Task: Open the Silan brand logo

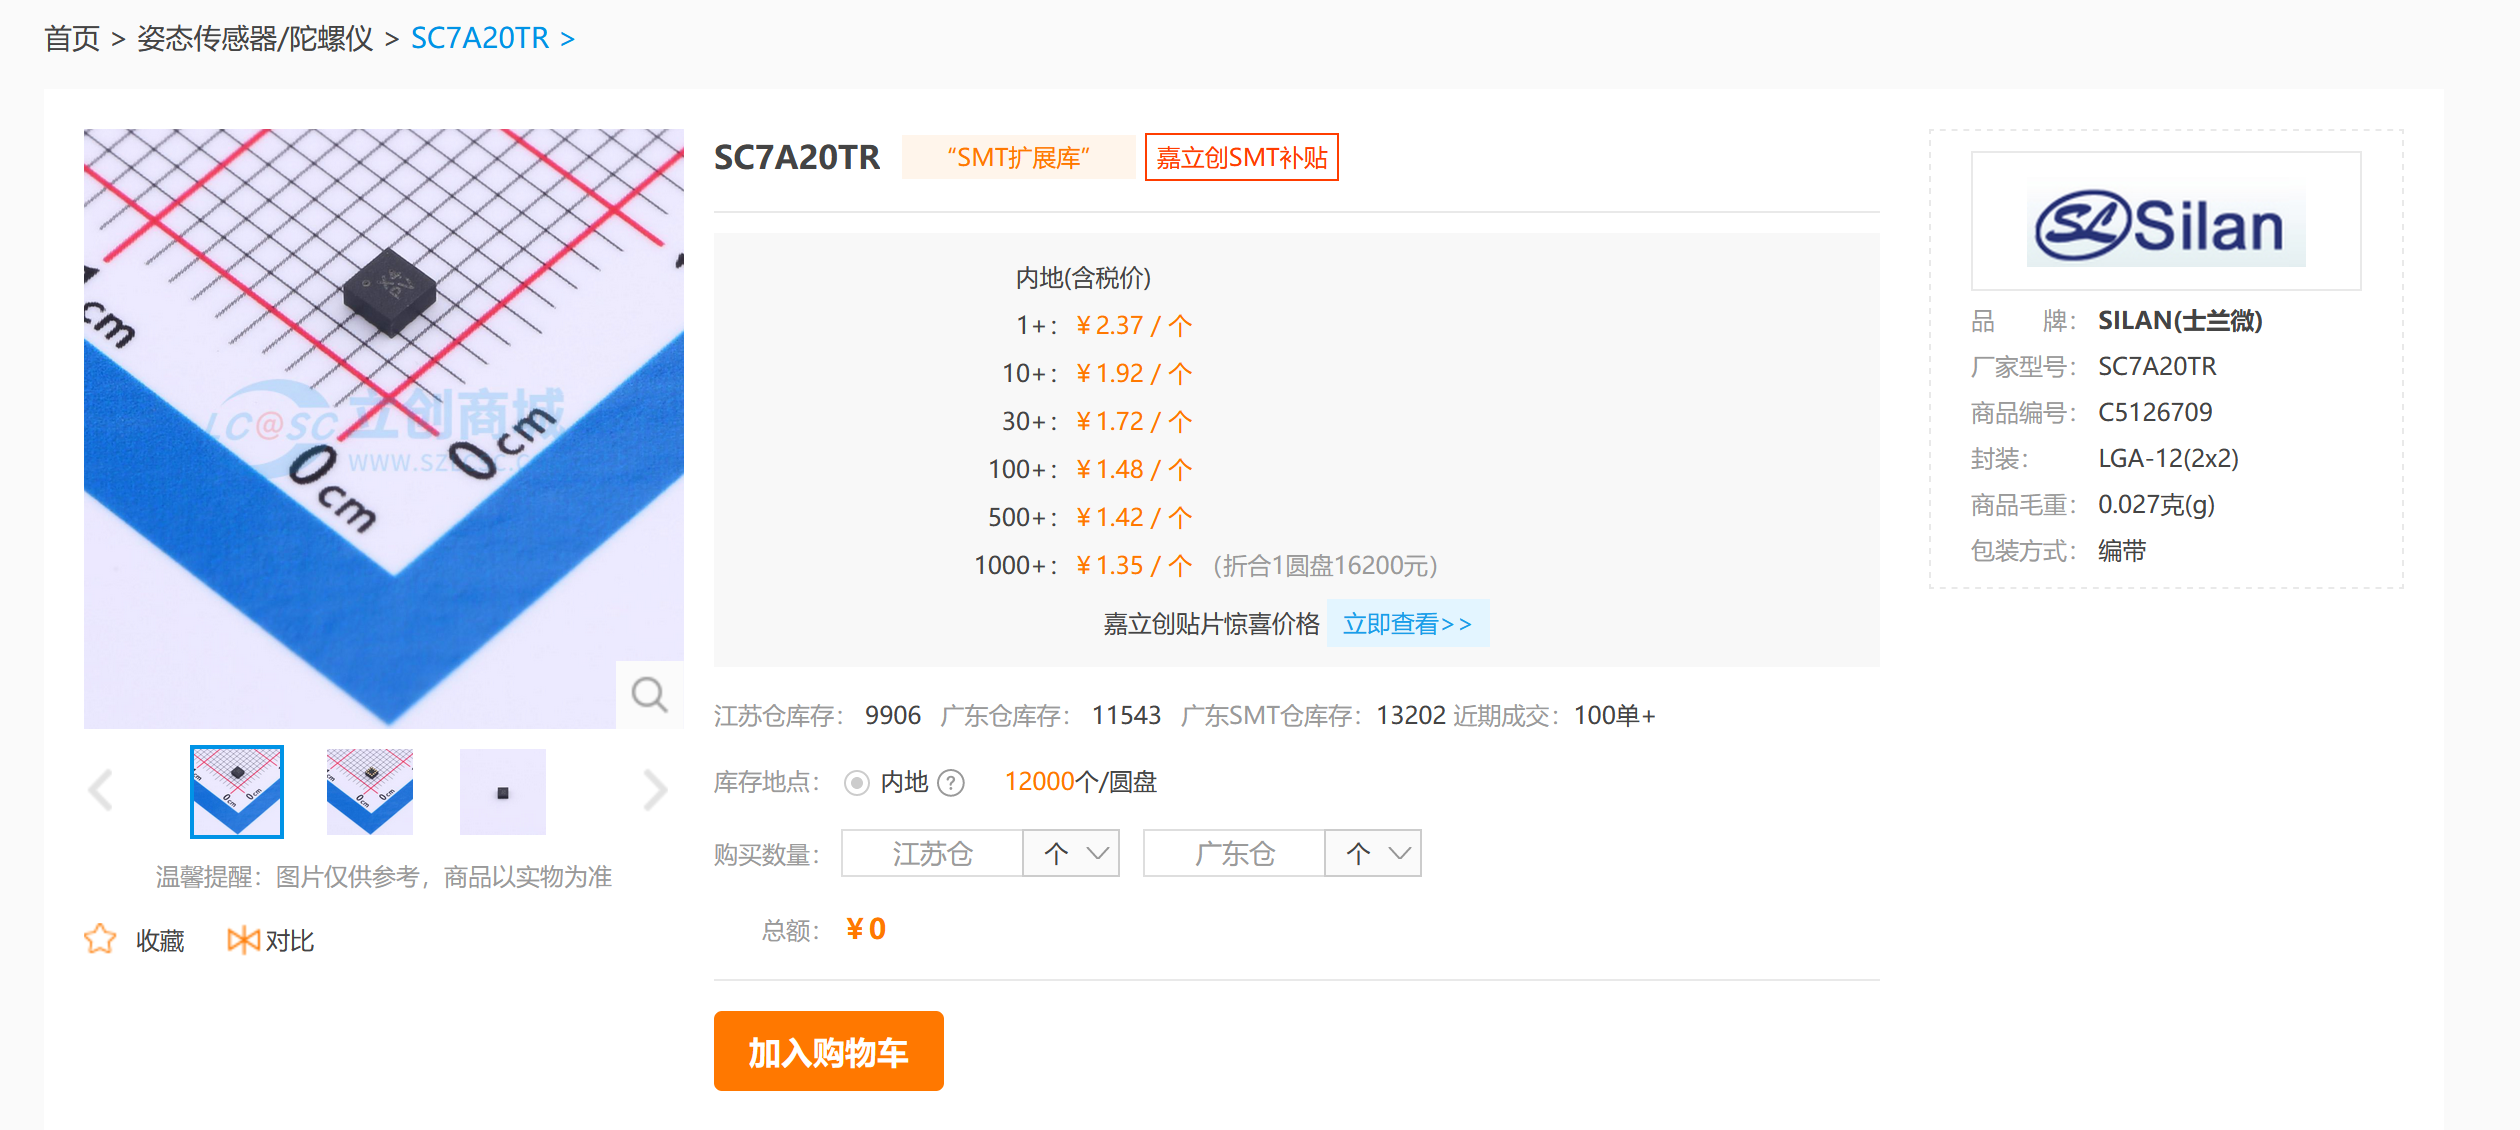Action: coord(2165,222)
